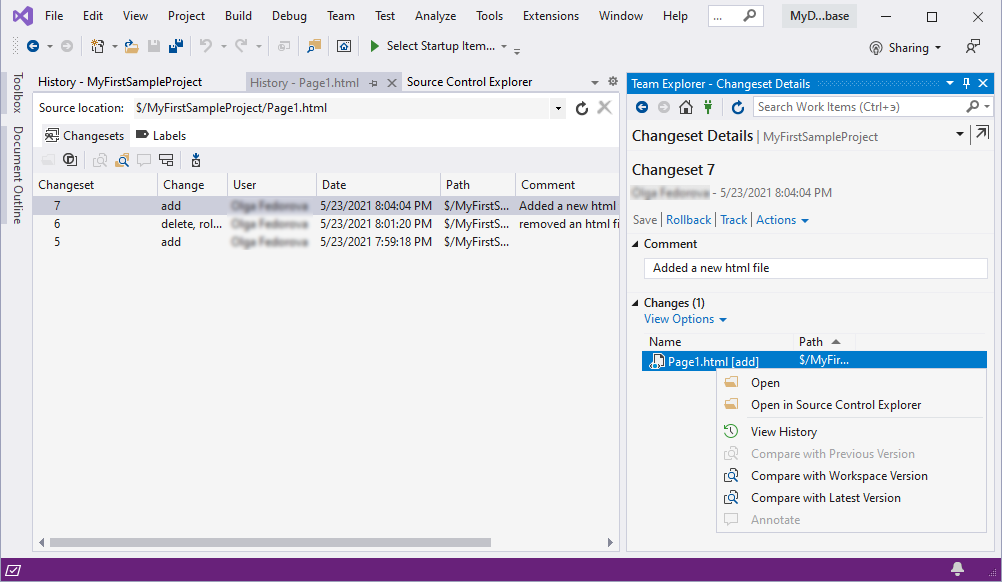The image size is (1002, 582).
Task: Click the orange Compare icon in history toolbar
Action: click(x=122, y=160)
